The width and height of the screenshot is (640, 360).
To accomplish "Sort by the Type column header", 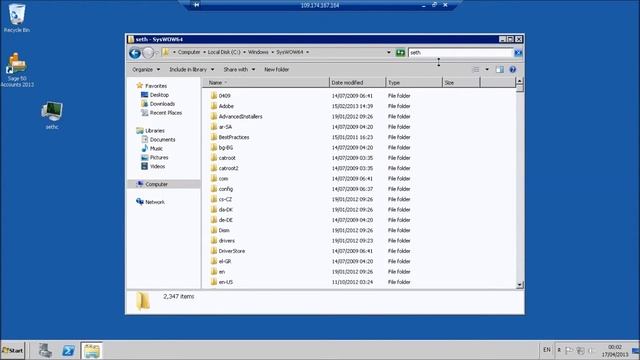I will point(414,83).
